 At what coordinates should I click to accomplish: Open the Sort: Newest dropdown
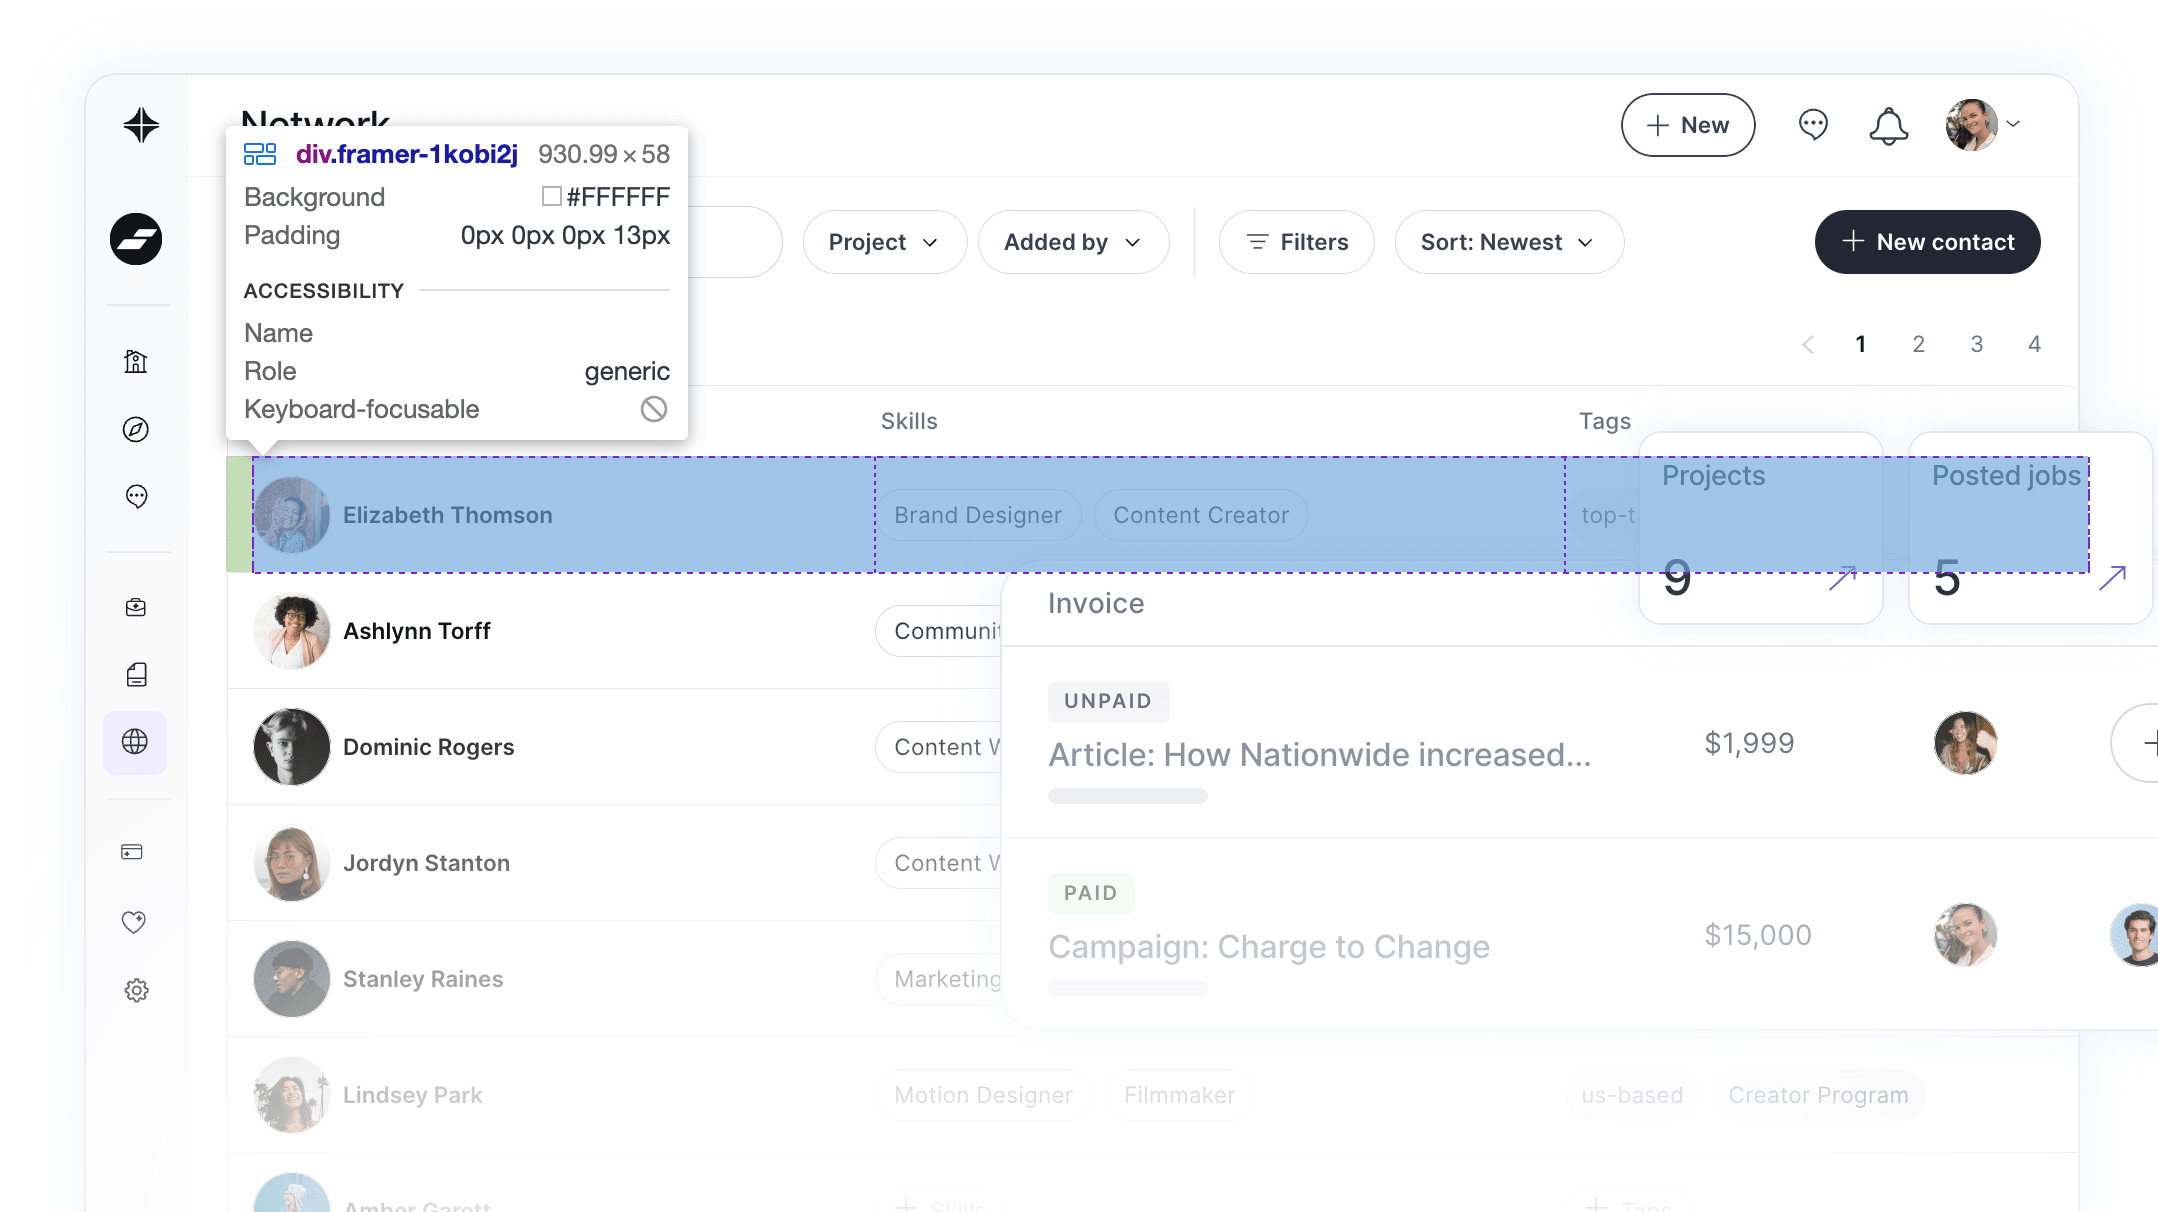(1509, 242)
